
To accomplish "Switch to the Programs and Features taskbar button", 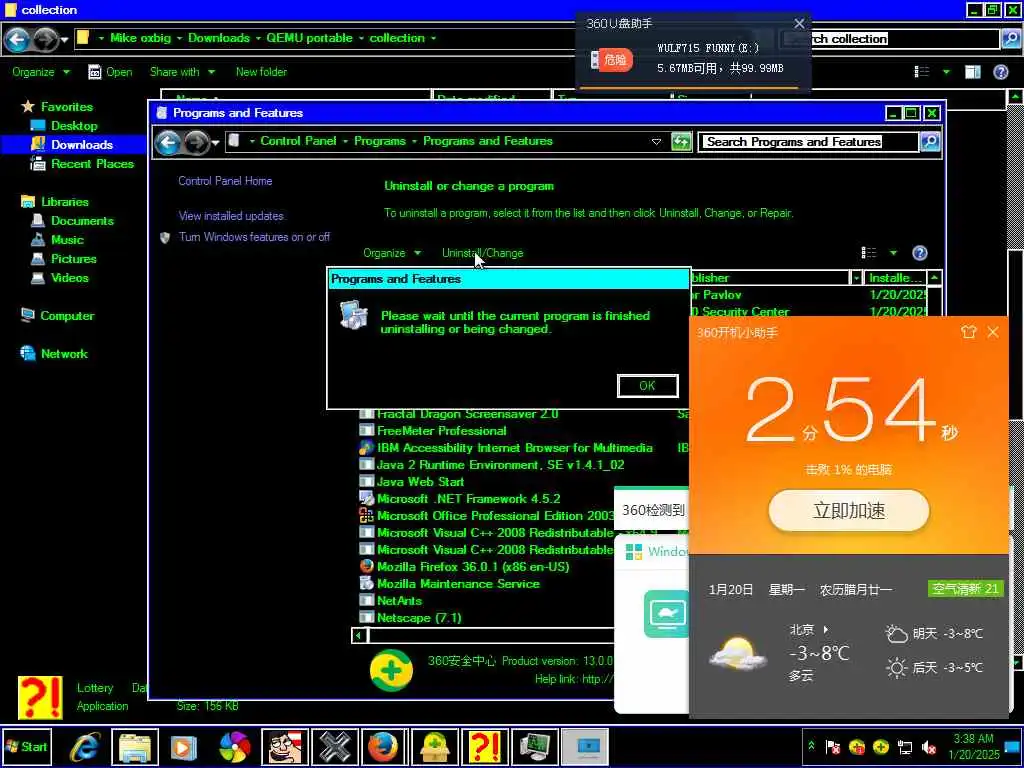I will tap(585, 747).
